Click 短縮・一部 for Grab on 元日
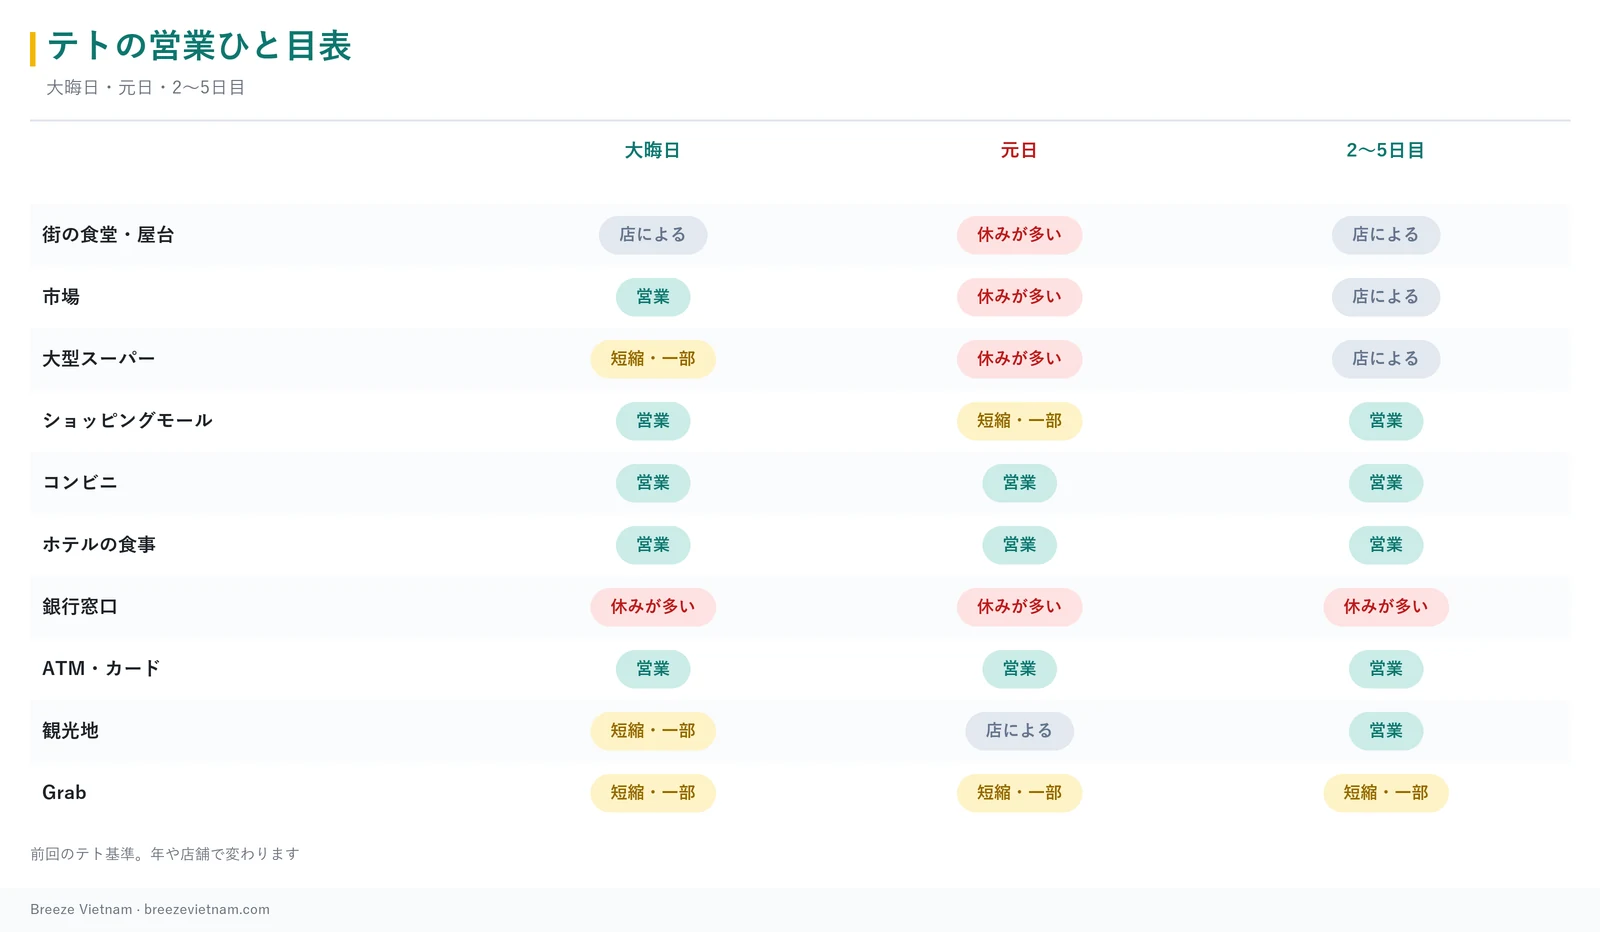The height and width of the screenshot is (932, 1600). (x=1019, y=793)
